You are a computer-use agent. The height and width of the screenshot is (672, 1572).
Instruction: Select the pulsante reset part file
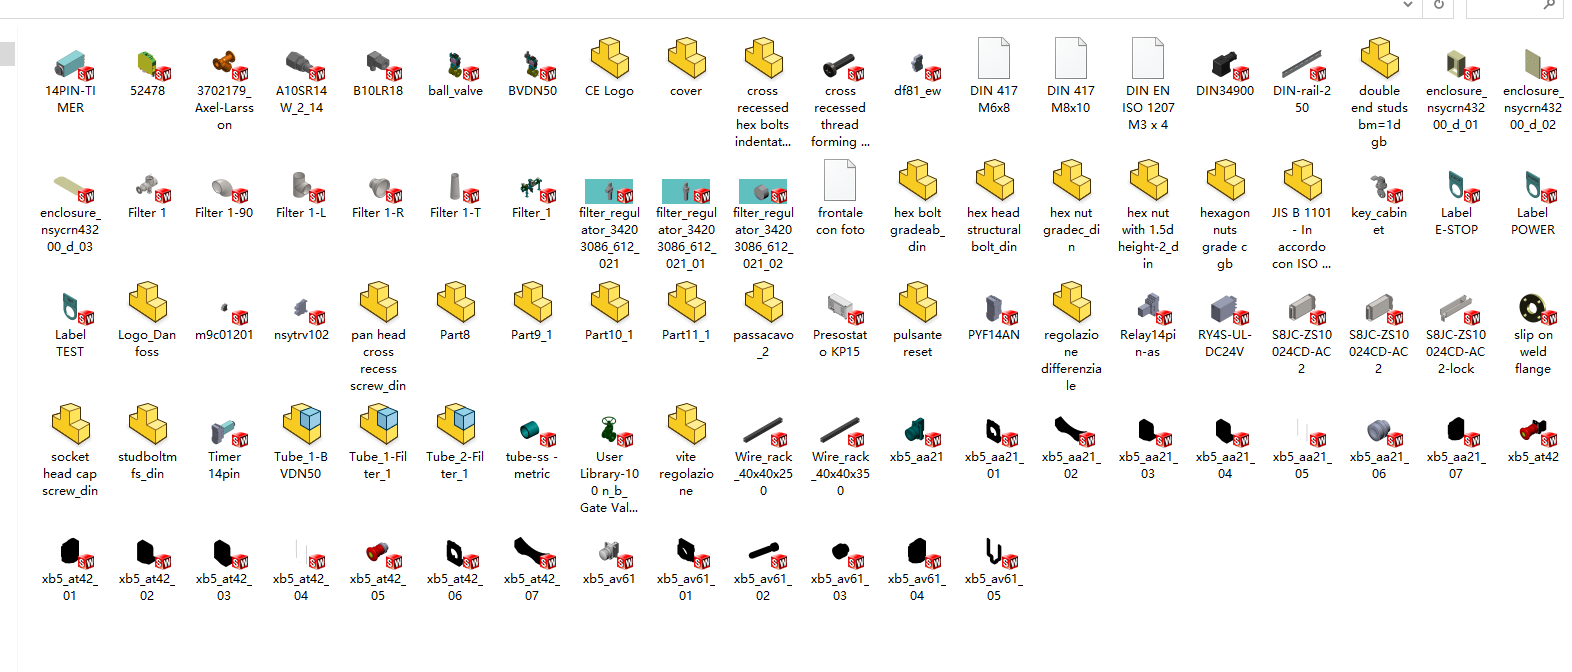[918, 303]
